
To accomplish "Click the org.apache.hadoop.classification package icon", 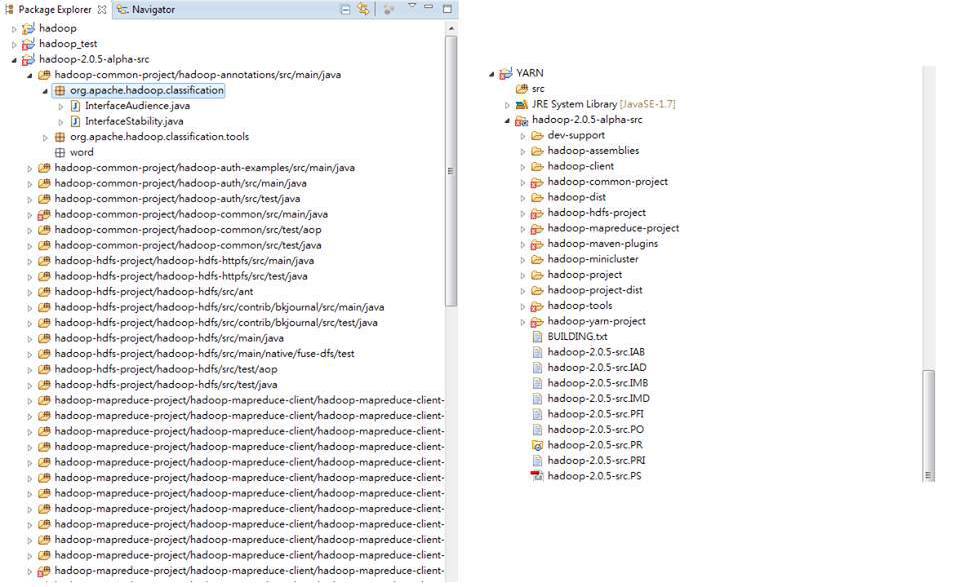I will 59,91.
